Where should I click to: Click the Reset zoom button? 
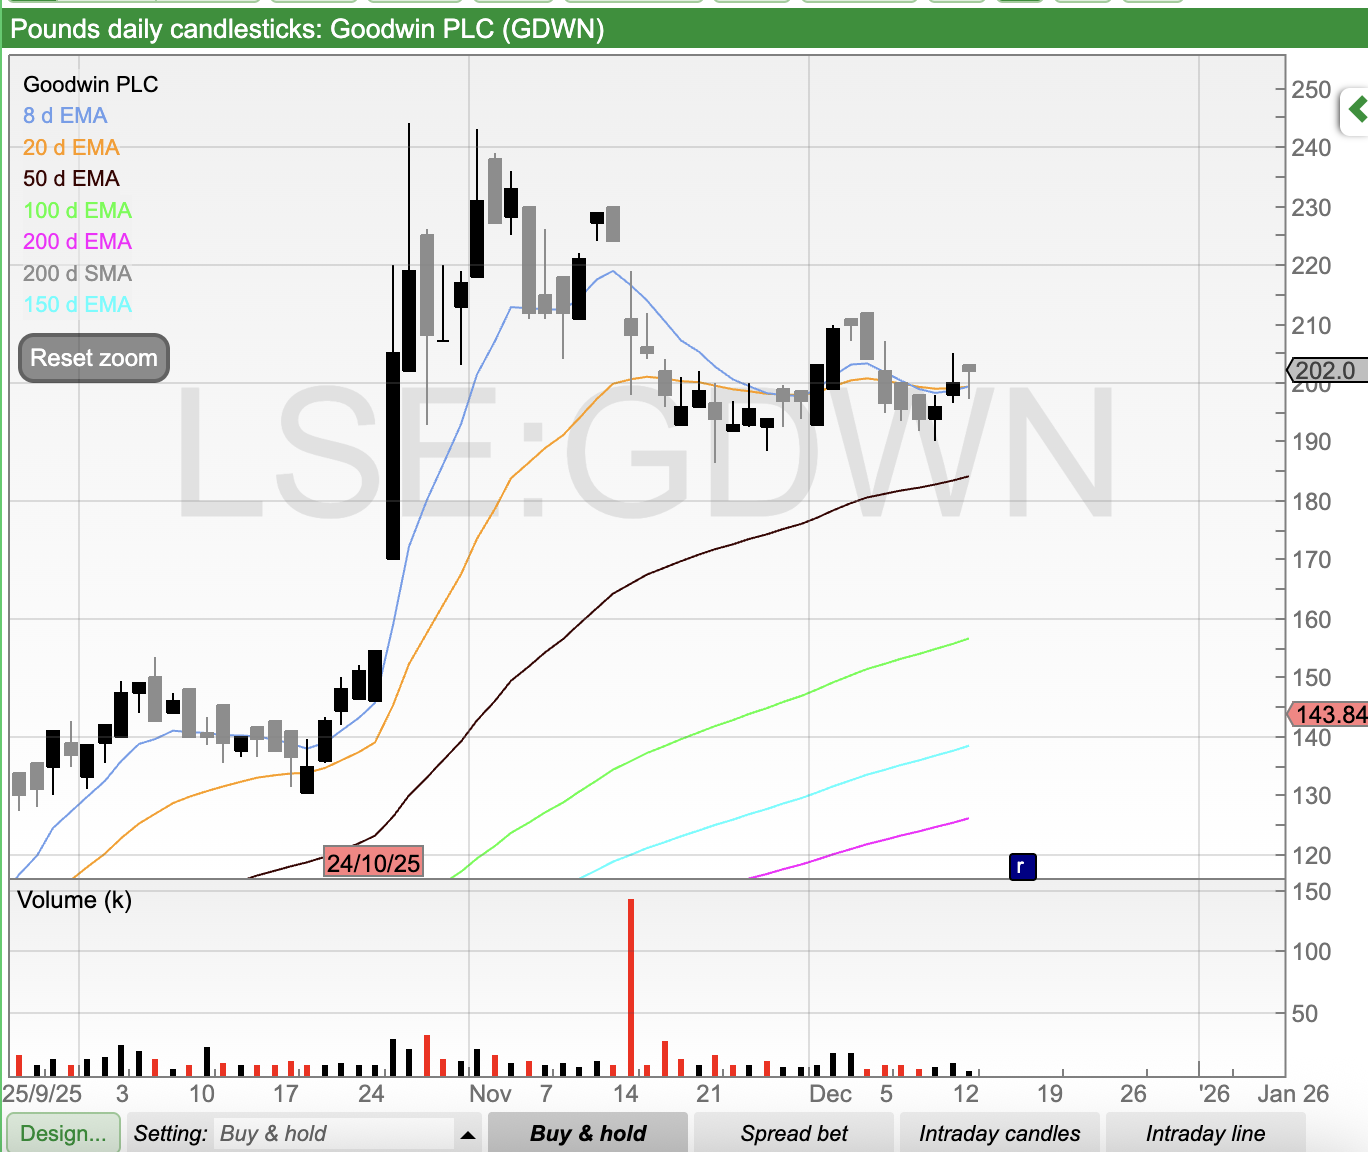(94, 358)
